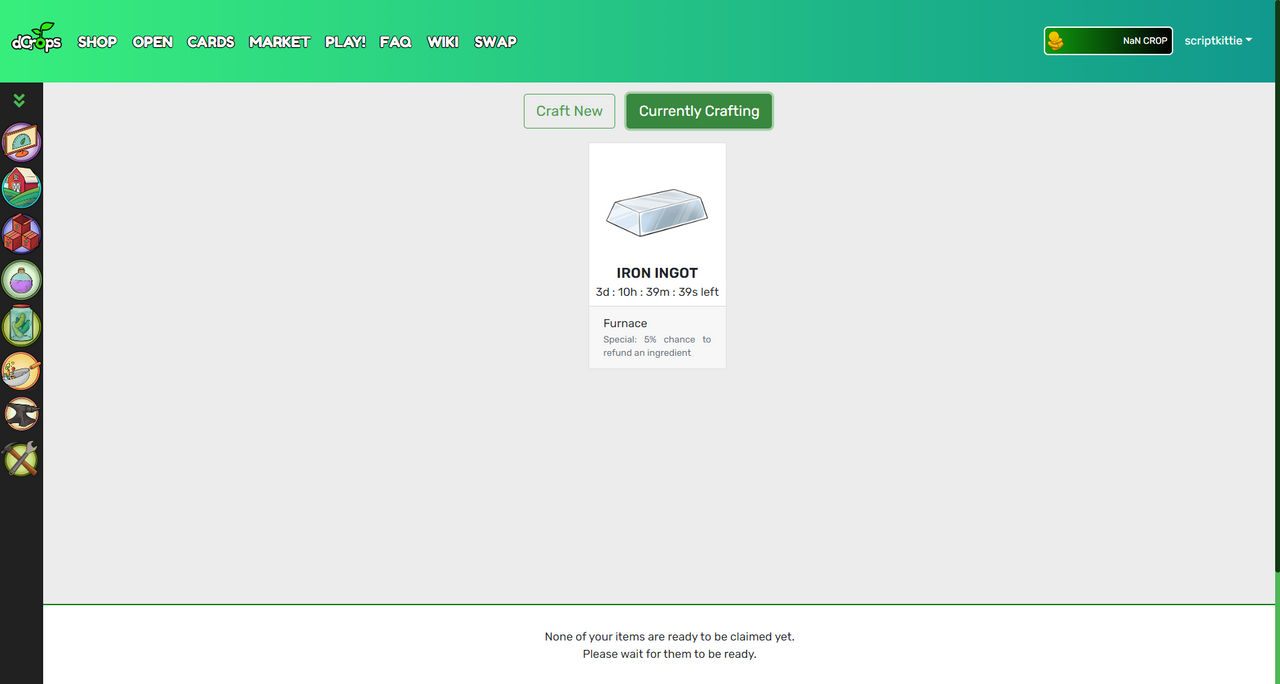
Task: Open the anvil crafting sidebar icon
Action: coord(21,413)
